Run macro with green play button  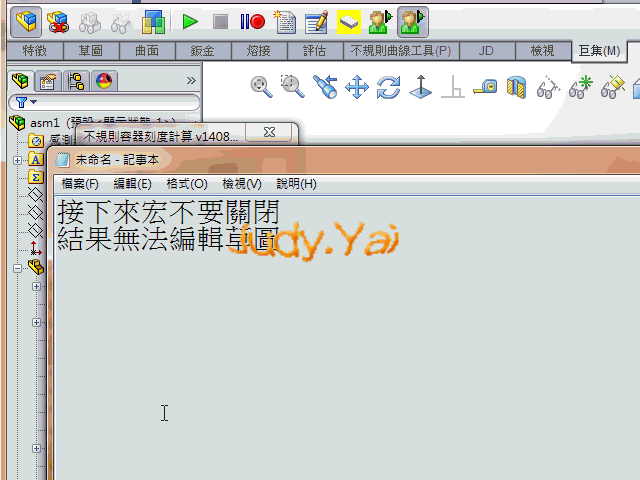pyautogui.click(x=190, y=22)
